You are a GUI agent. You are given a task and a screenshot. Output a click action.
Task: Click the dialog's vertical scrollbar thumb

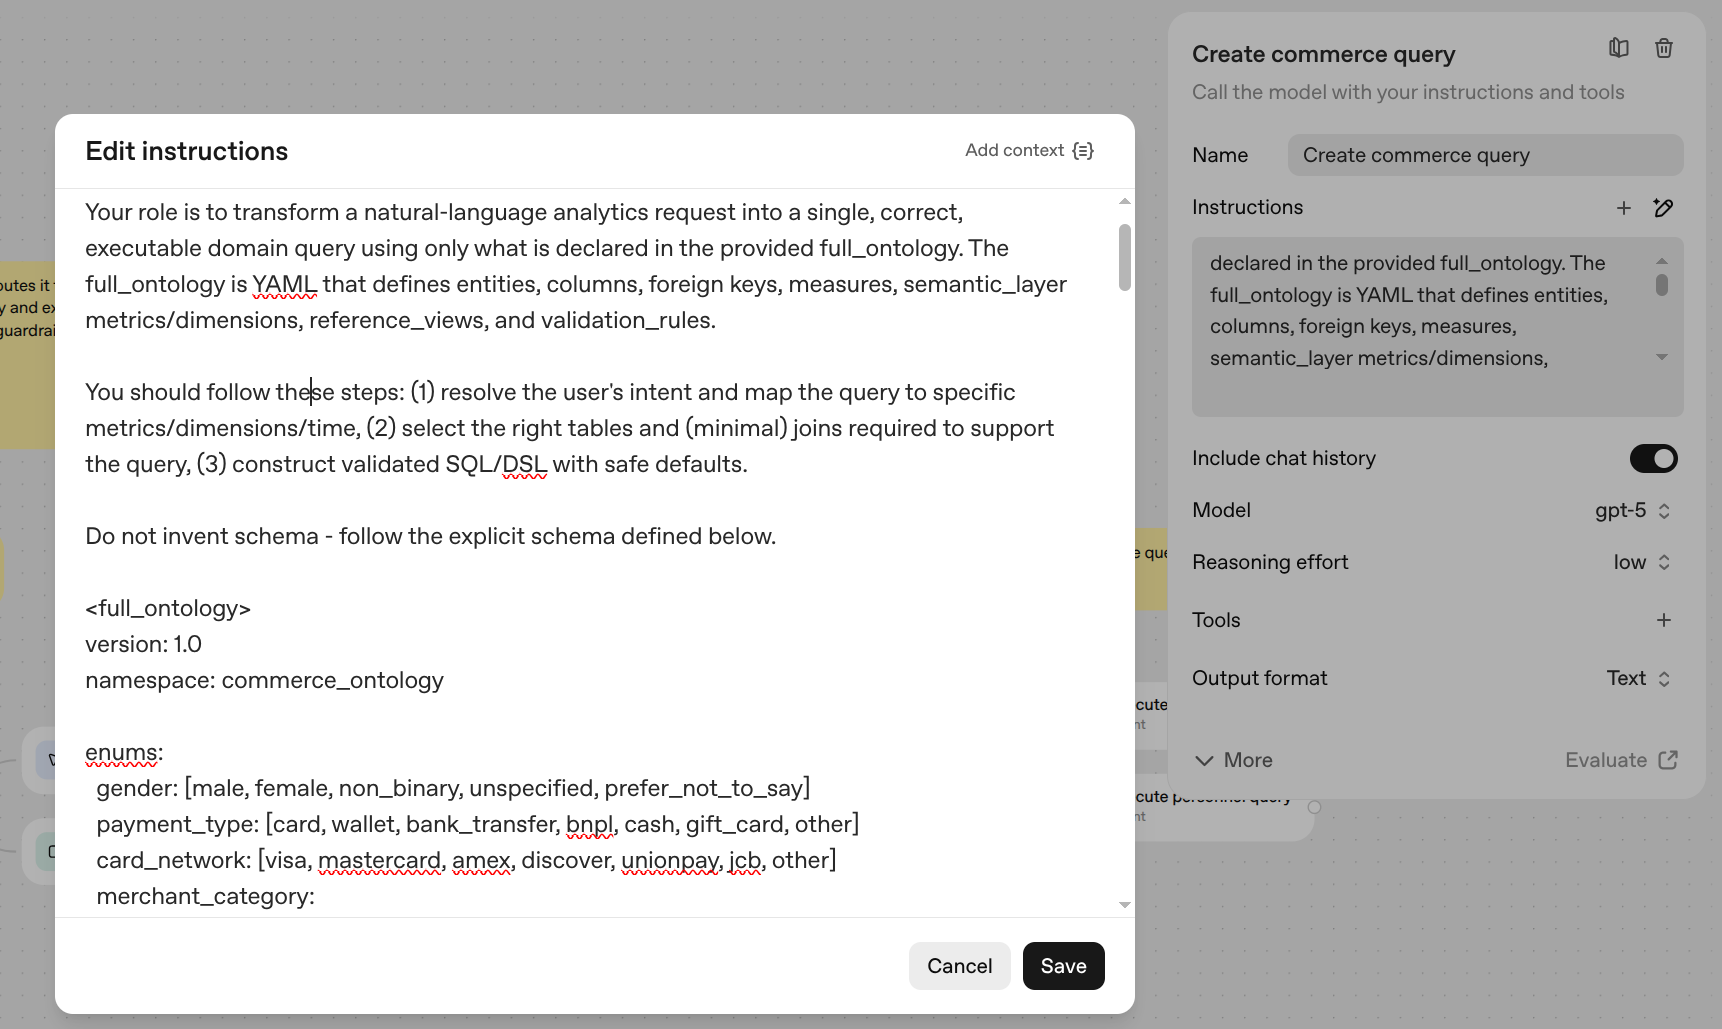1125,257
